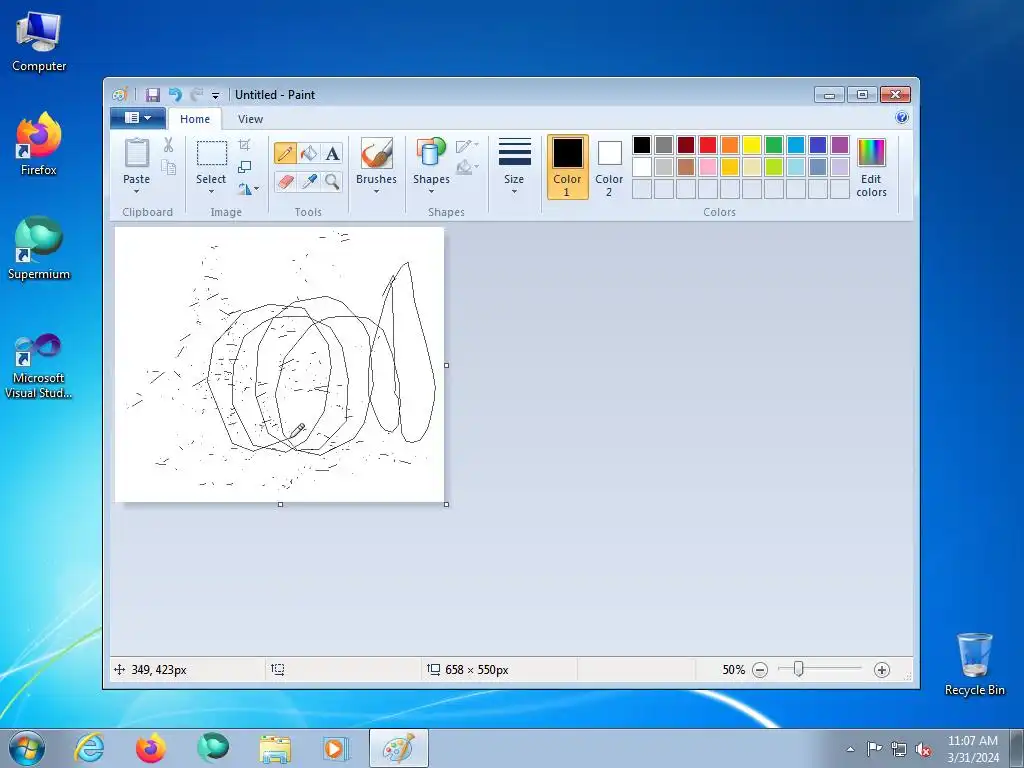Image resolution: width=1024 pixels, height=768 pixels.
Task: Click Zoom out minus button
Action: (x=760, y=669)
